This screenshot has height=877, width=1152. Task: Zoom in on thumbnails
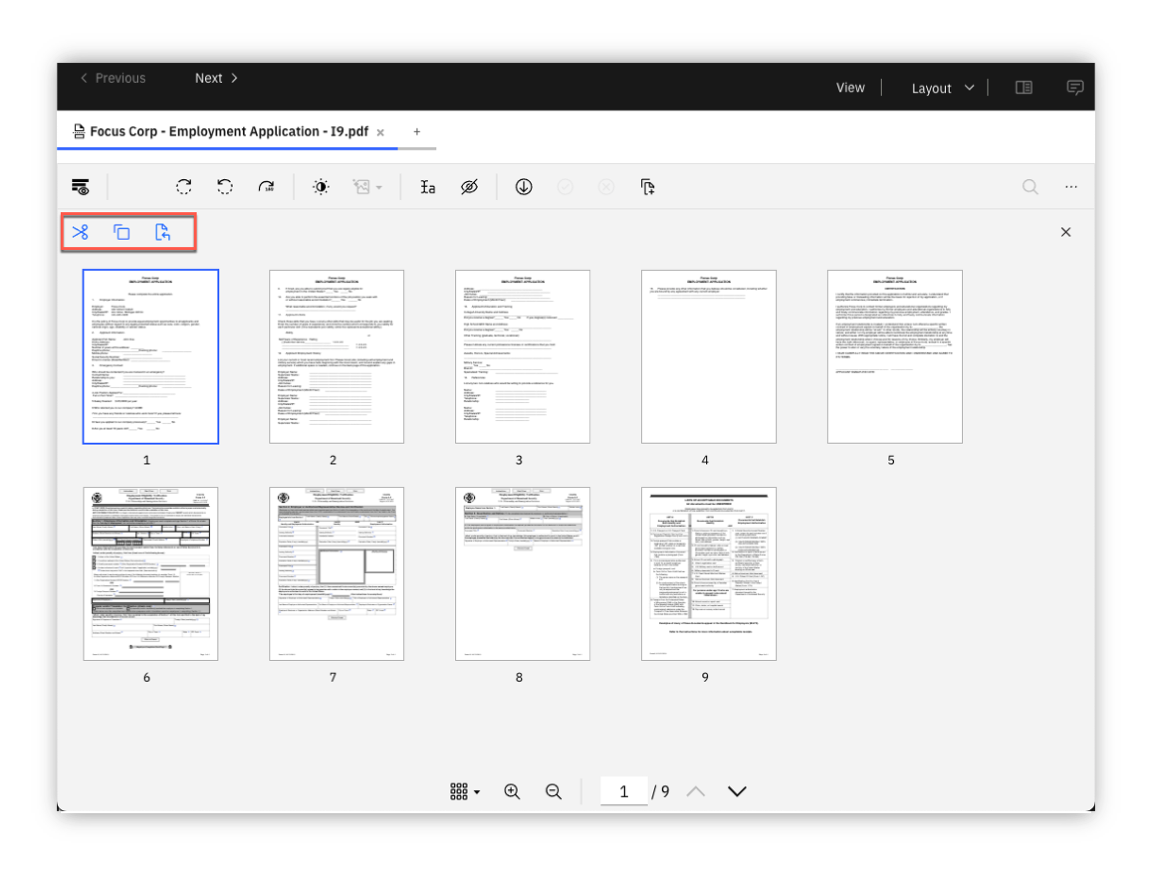click(x=512, y=791)
